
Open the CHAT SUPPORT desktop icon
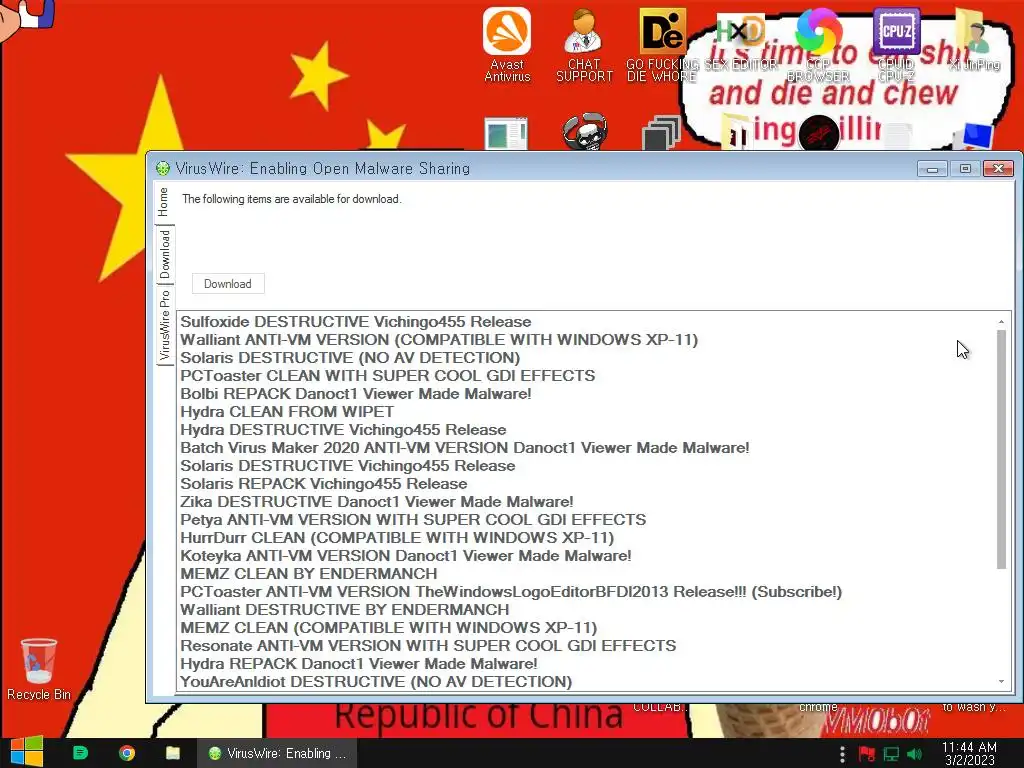click(x=584, y=44)
